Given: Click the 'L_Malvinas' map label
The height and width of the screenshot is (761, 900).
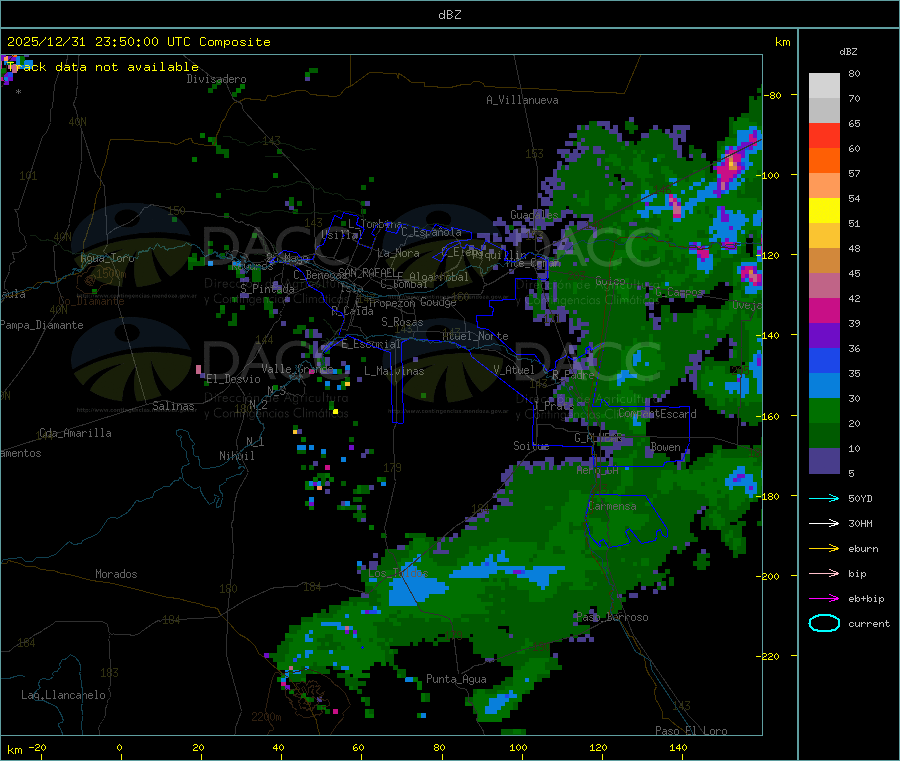Looking at the screenshot, I should tap(394, 371).
